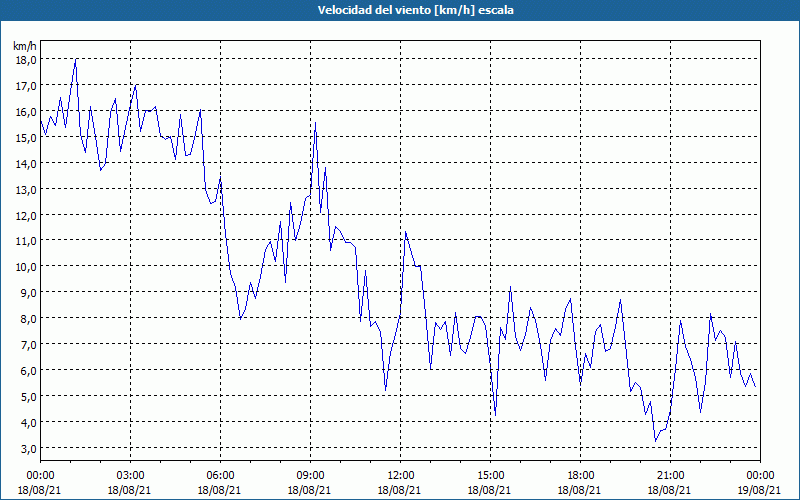This screenshot has width=800, height=500.
Task: Click the 18:00 time axis label
Action: pyautogui.click(x=580, y=476)
